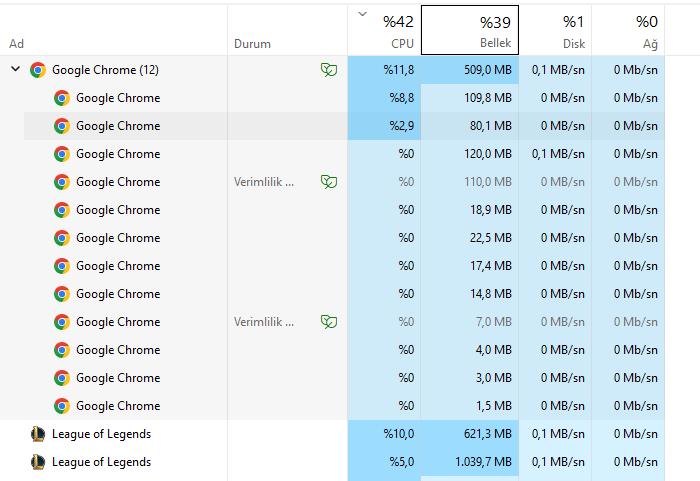Click the Chrome icon of the 4,0 MB process
The image size is (700, 481).
click(62, 350)
